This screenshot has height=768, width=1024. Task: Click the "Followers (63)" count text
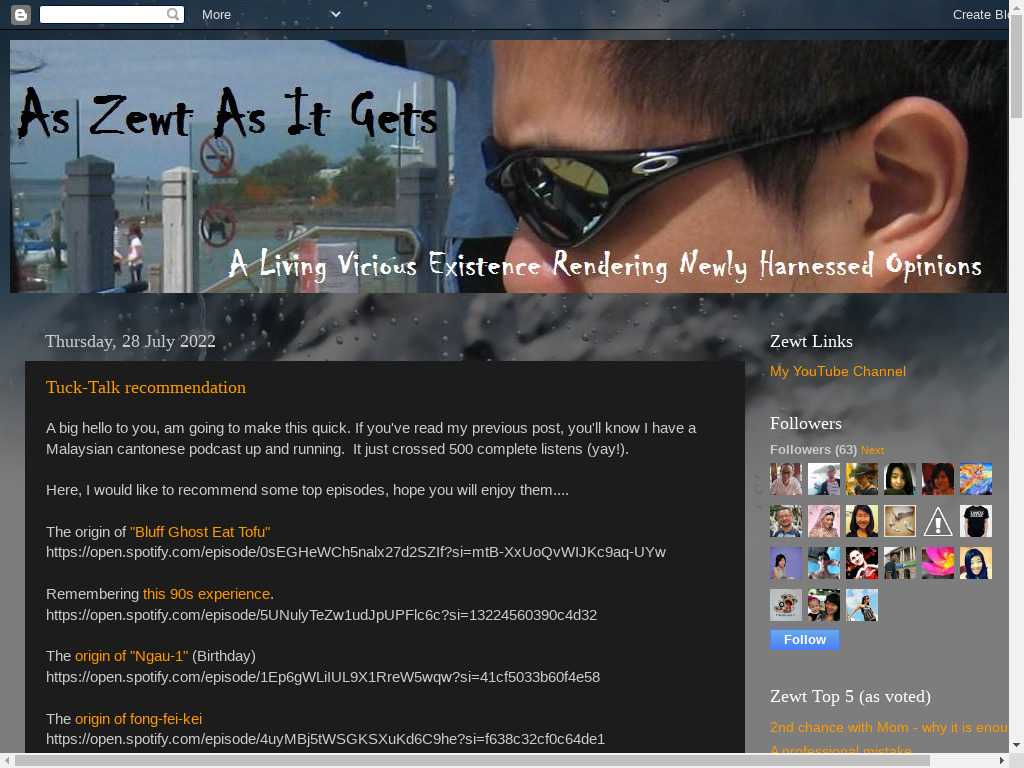[x=813, y=449]
